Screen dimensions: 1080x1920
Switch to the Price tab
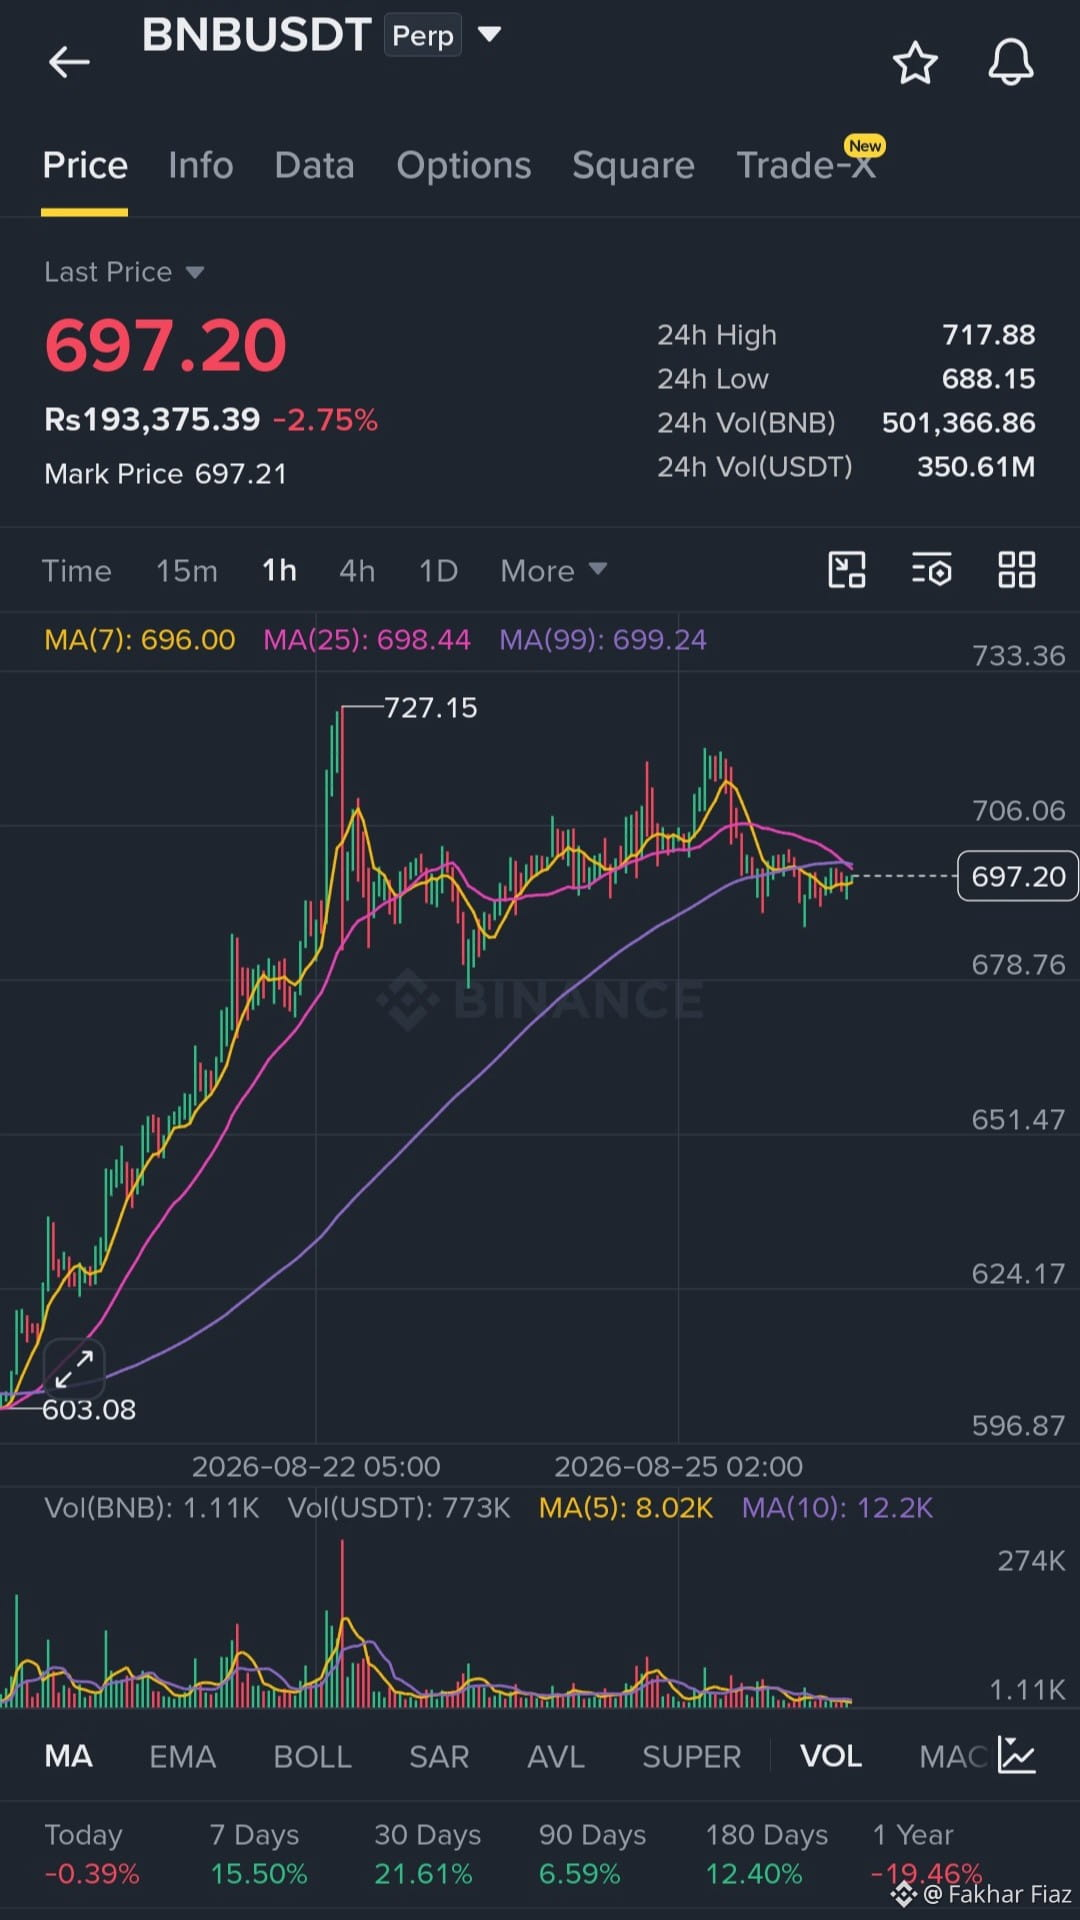pyautogui.click(x=85, y=165)
